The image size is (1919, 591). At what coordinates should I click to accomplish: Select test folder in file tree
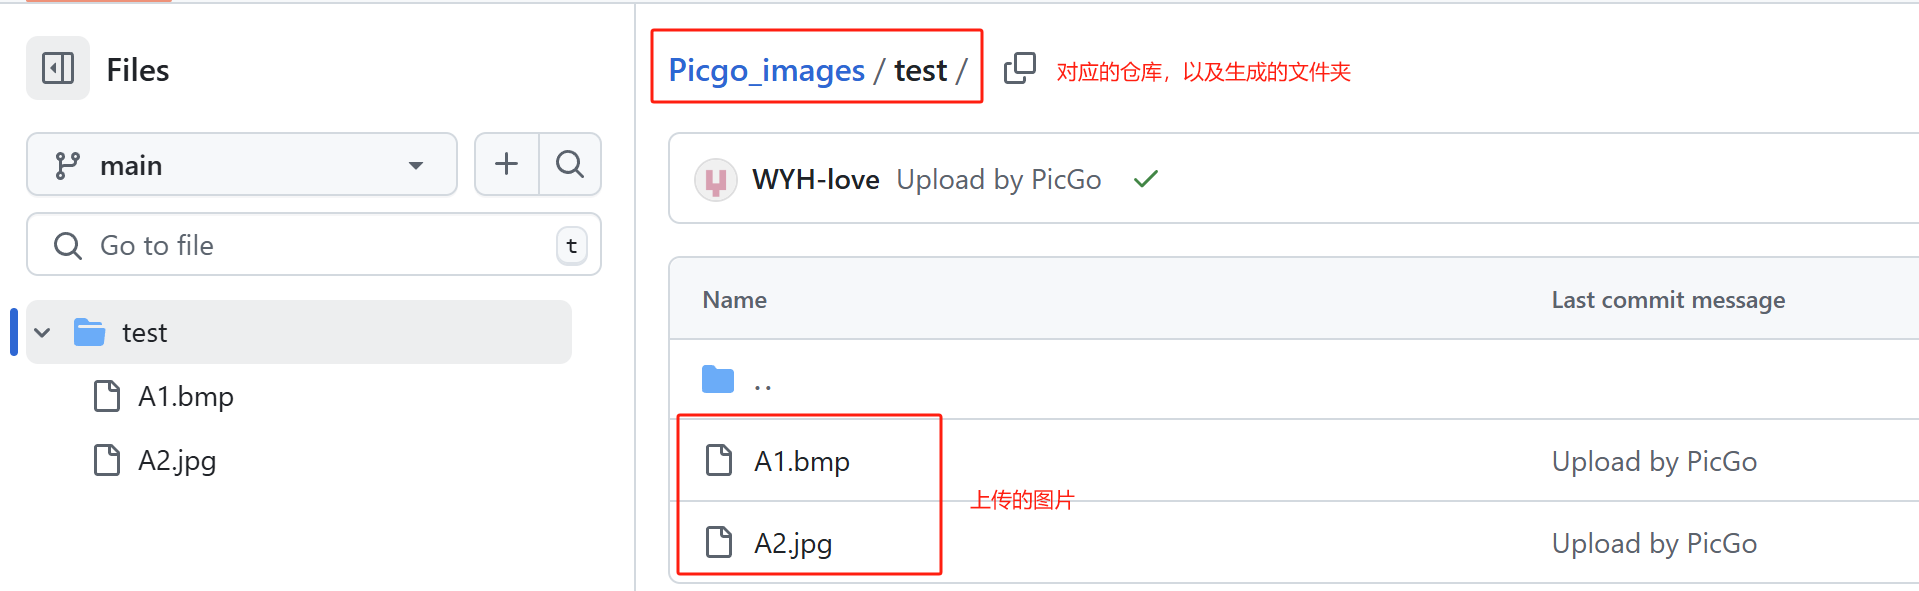pos(145,333)
